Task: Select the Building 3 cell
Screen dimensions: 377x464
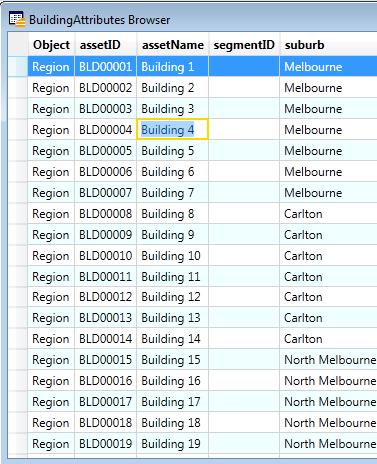Action: coord(173,109)
